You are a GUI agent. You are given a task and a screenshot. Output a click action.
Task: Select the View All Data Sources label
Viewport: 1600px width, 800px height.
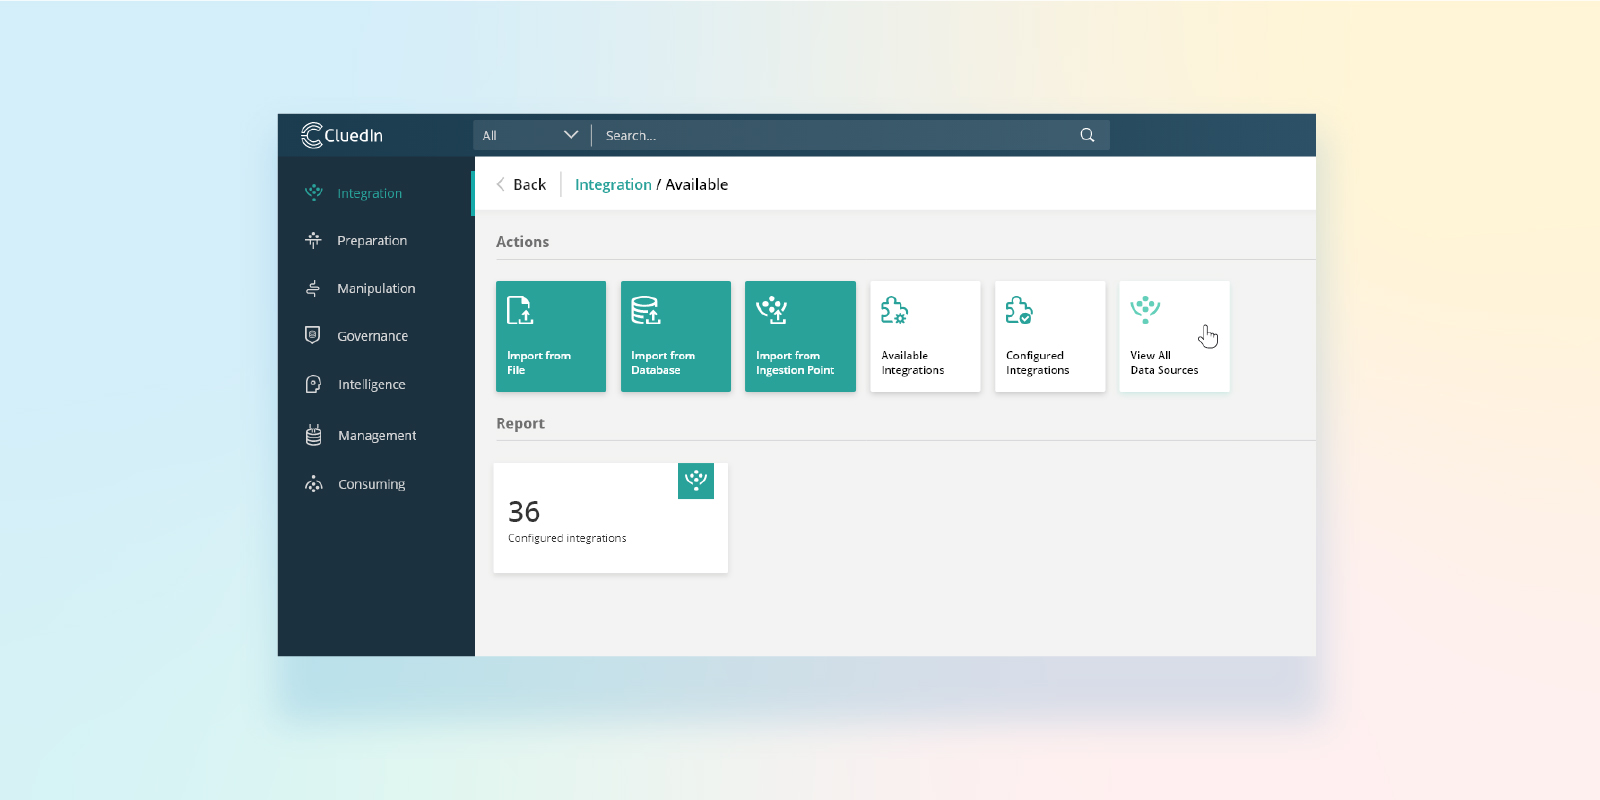1164,363
